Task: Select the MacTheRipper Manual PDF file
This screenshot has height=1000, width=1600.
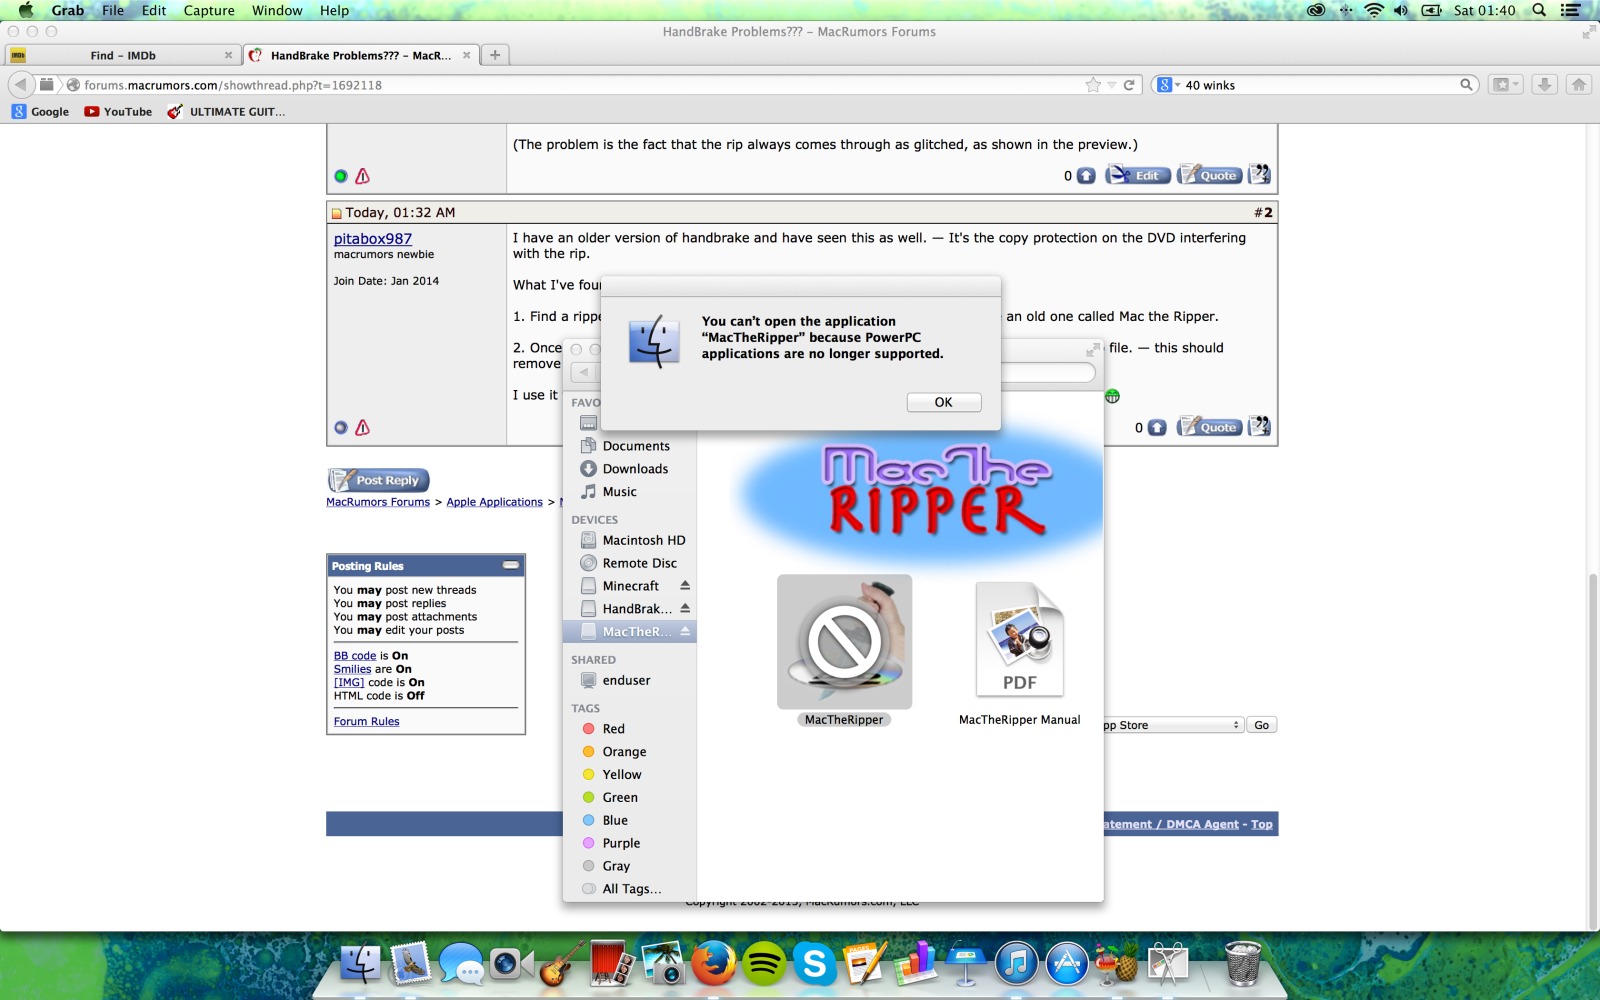Action: [x=1019, y=641]
